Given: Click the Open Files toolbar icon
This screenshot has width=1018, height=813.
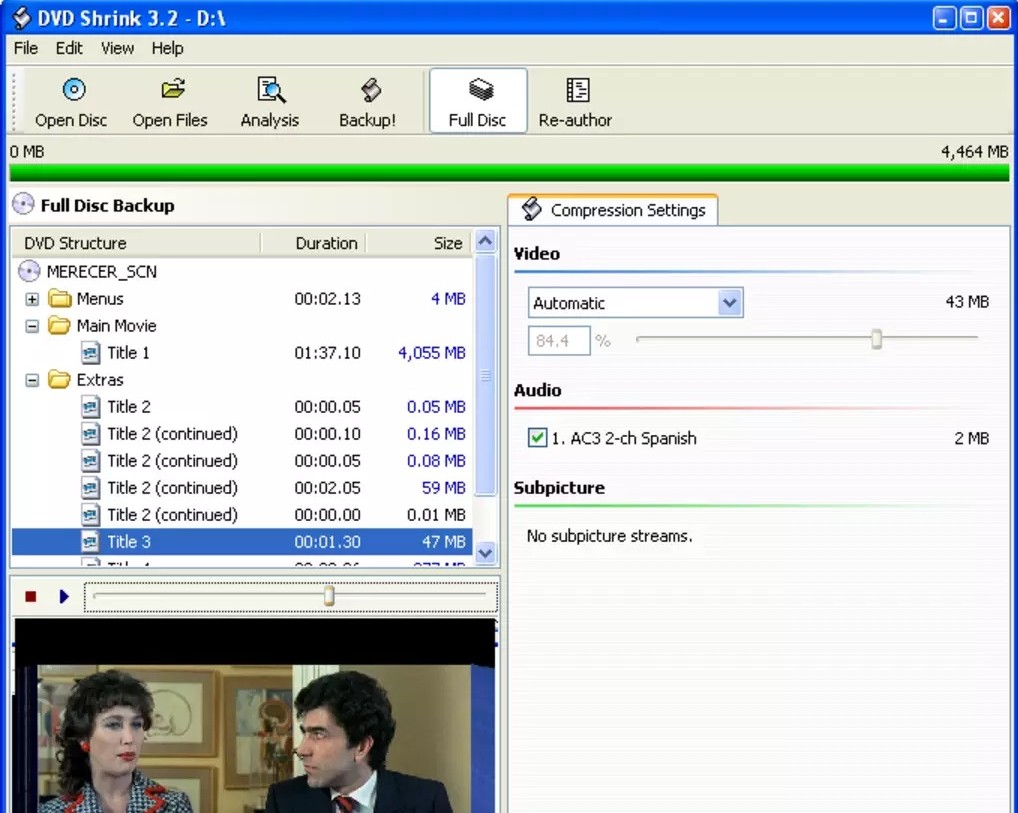Looking at the screenshot, I should (x=169, y=99).
